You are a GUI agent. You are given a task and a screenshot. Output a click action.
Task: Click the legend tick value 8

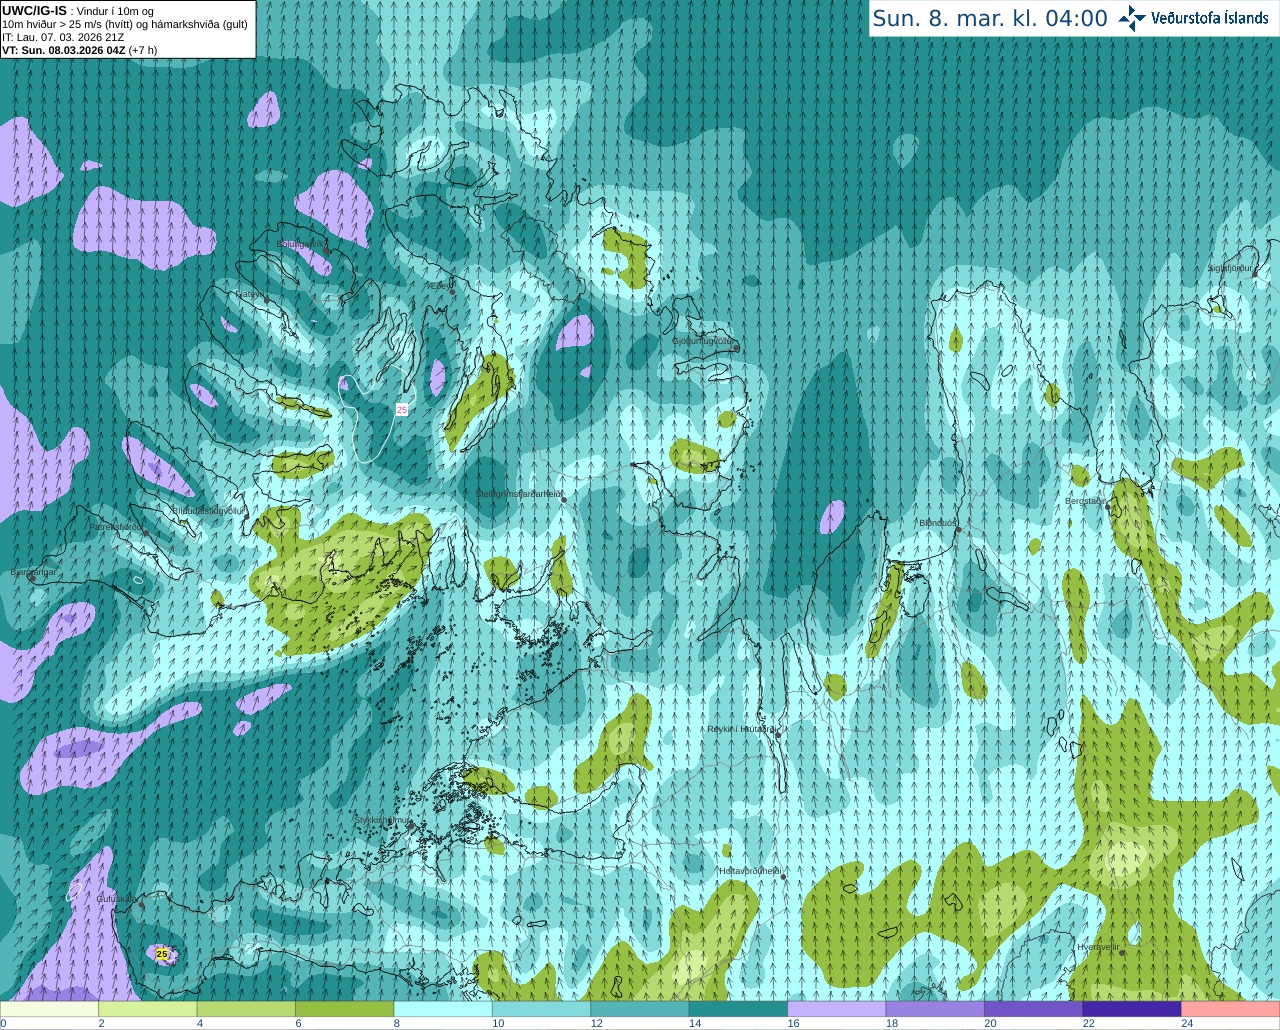tap(397, 1023)
